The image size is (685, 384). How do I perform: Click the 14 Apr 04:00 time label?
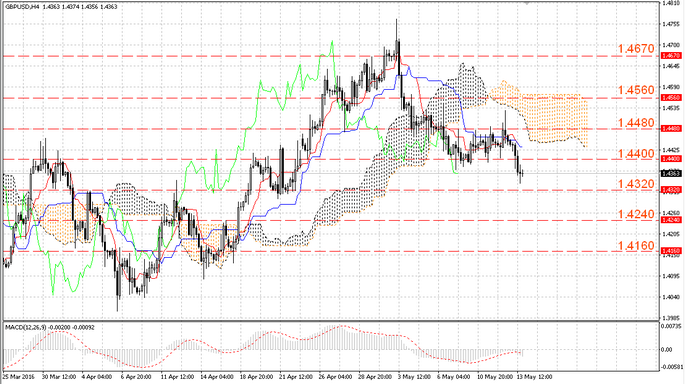217,377
